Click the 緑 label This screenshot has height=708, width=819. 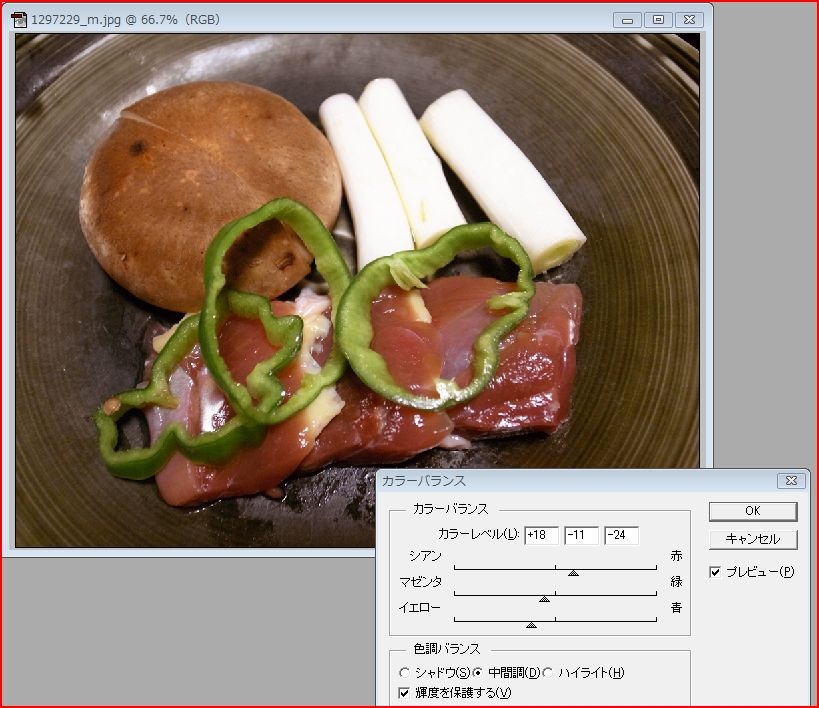coord(676,582)
